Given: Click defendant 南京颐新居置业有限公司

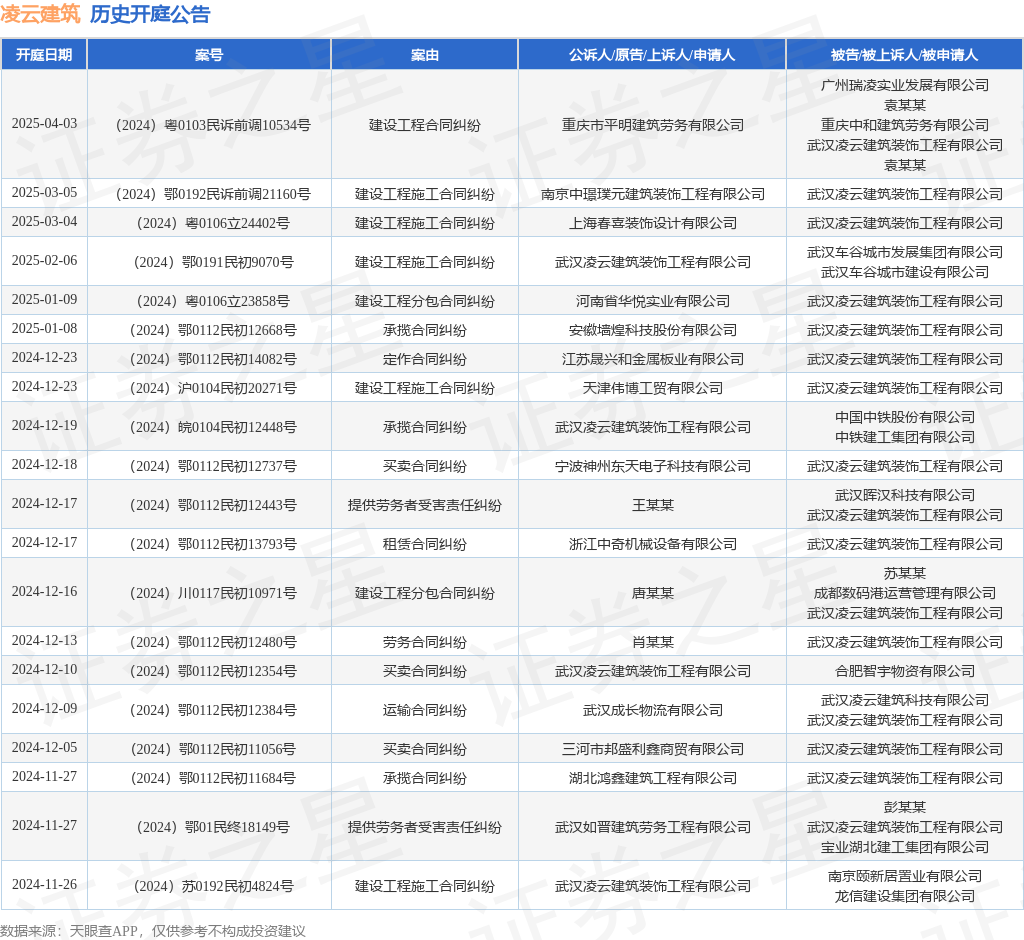Looking at the screenshot, I should 904,876.
